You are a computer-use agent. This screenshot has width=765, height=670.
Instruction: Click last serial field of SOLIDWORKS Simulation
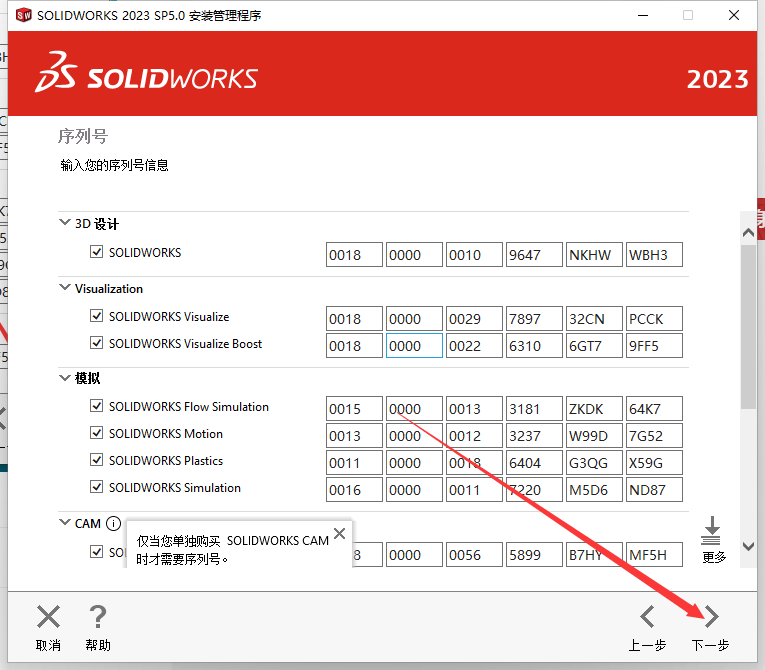[x=654, y=490]
